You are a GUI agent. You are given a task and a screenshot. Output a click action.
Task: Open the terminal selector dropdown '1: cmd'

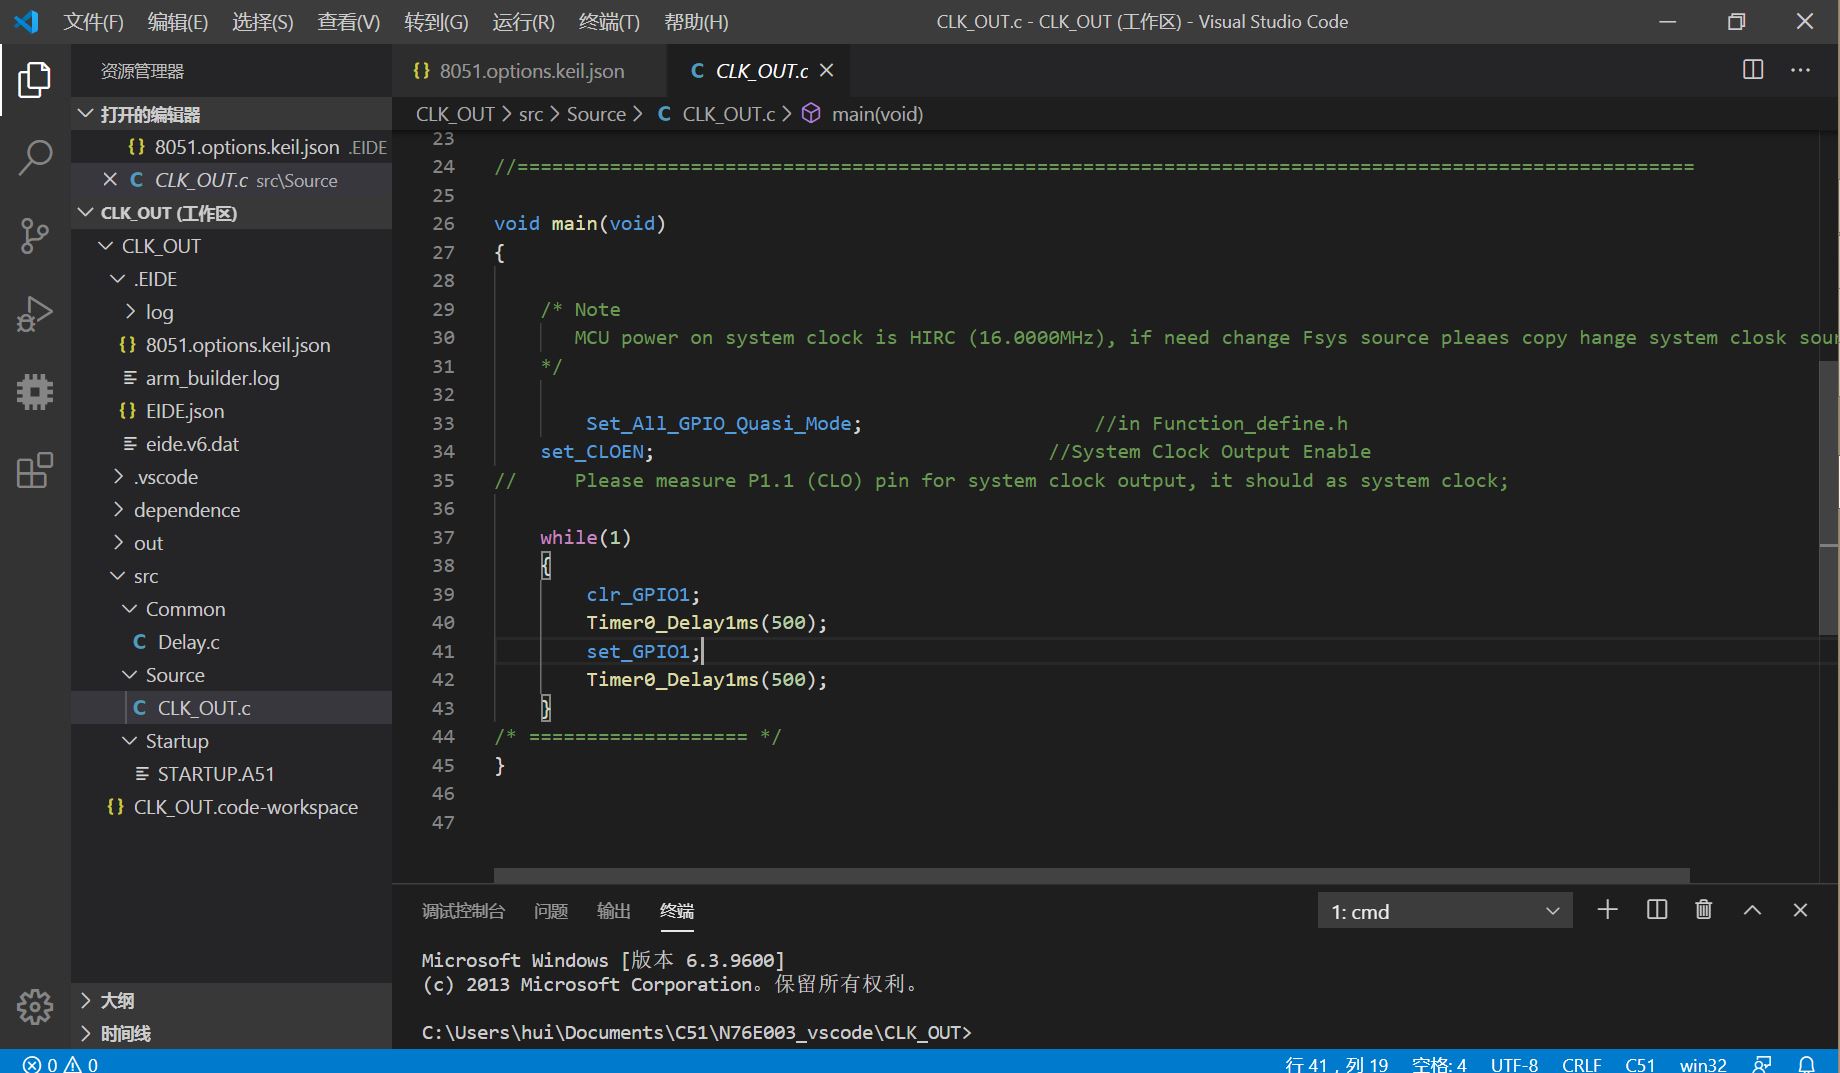coord(1445,911)
